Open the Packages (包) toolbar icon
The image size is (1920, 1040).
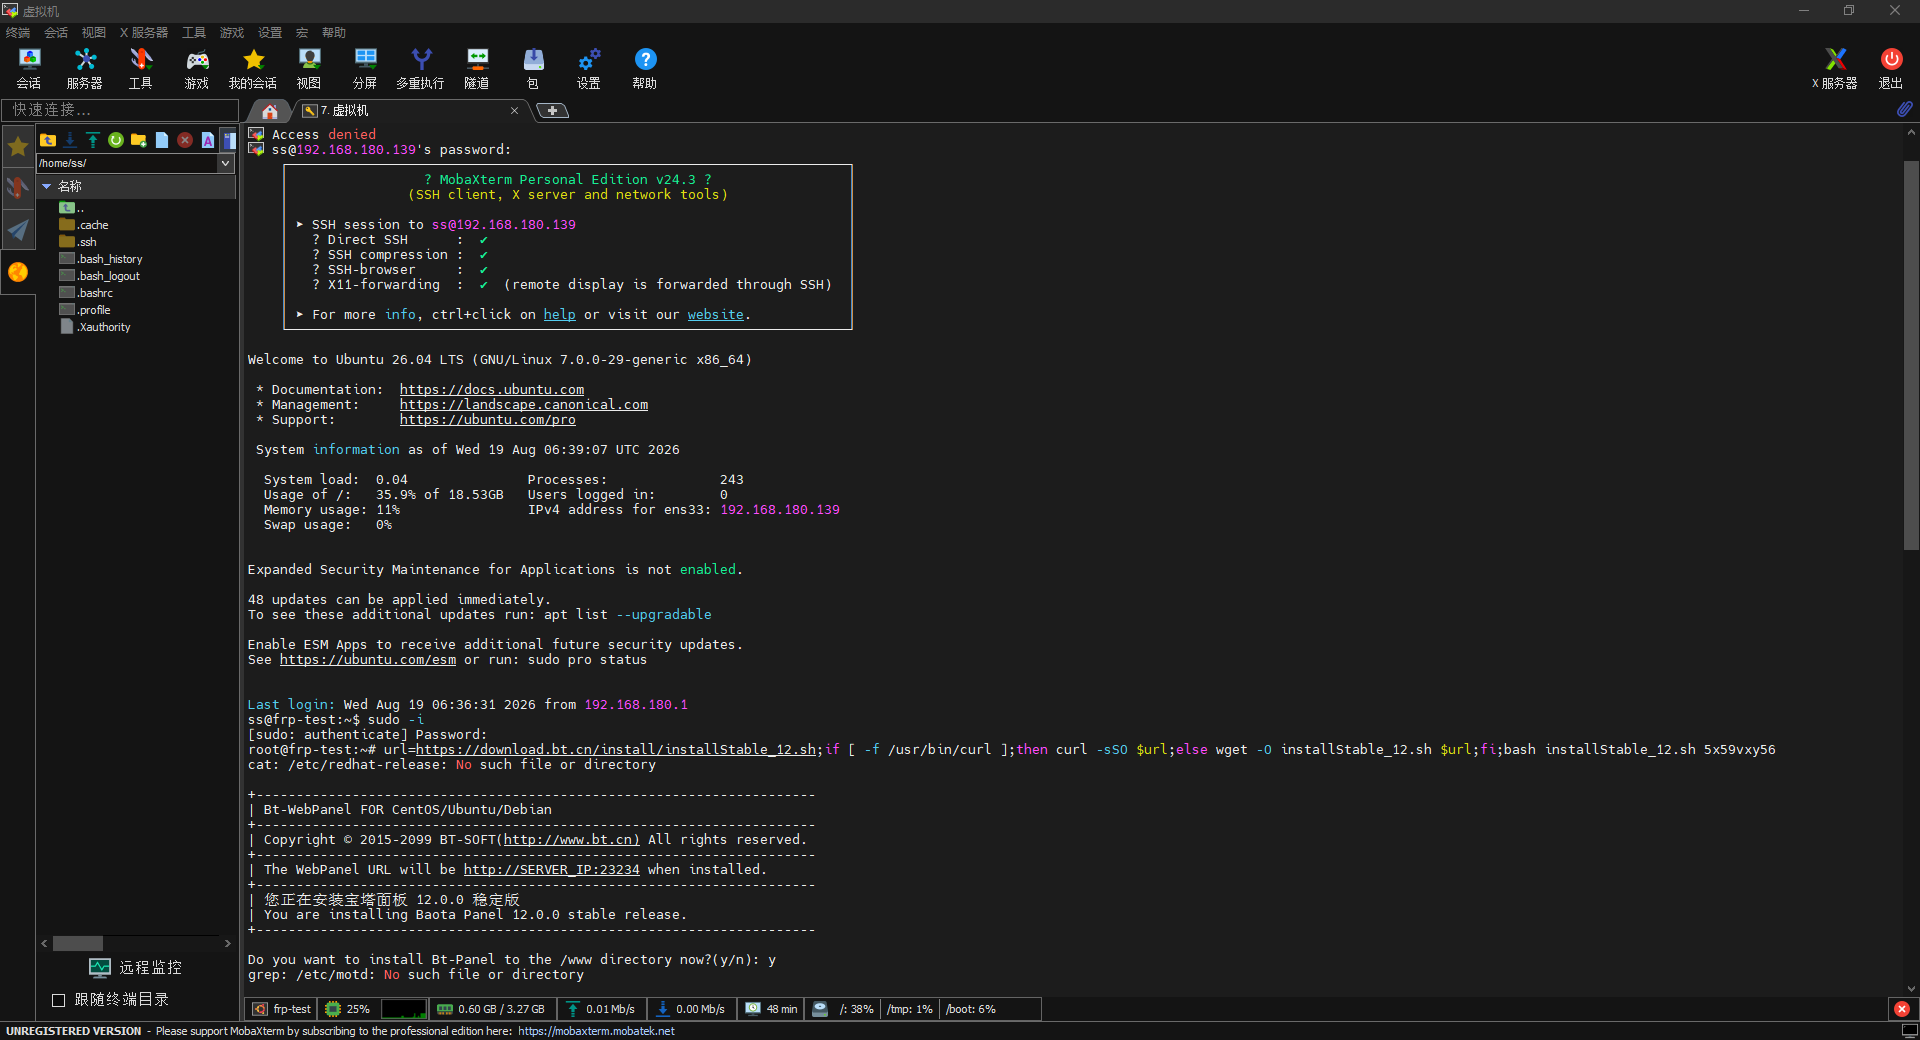(x=533, y=69)
